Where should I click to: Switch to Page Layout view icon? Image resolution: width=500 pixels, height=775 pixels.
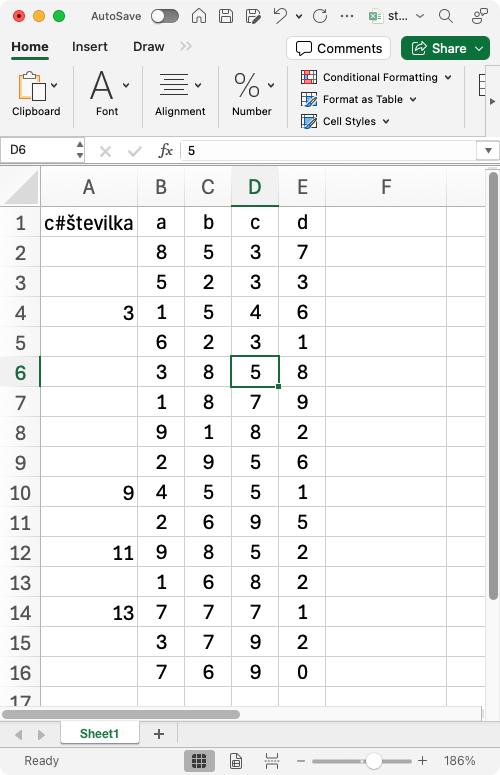pos(236,761)
